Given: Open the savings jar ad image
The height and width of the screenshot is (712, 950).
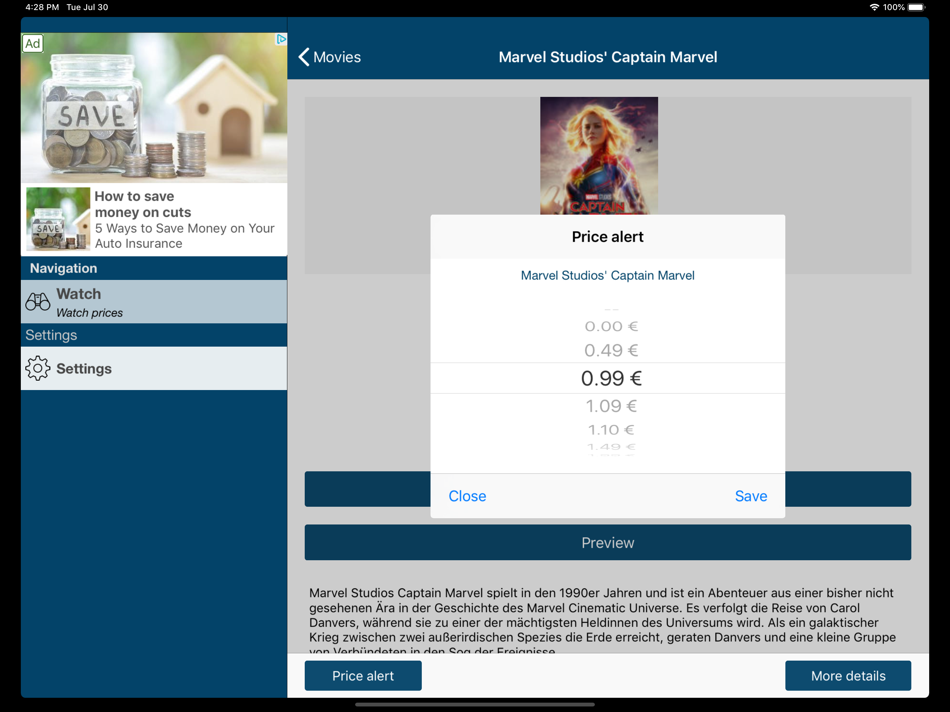Looking at the screenshot, I should [154, 108].
